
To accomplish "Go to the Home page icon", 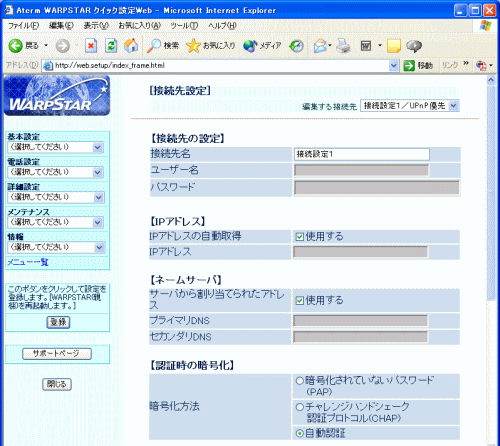I will click(131, 46).
